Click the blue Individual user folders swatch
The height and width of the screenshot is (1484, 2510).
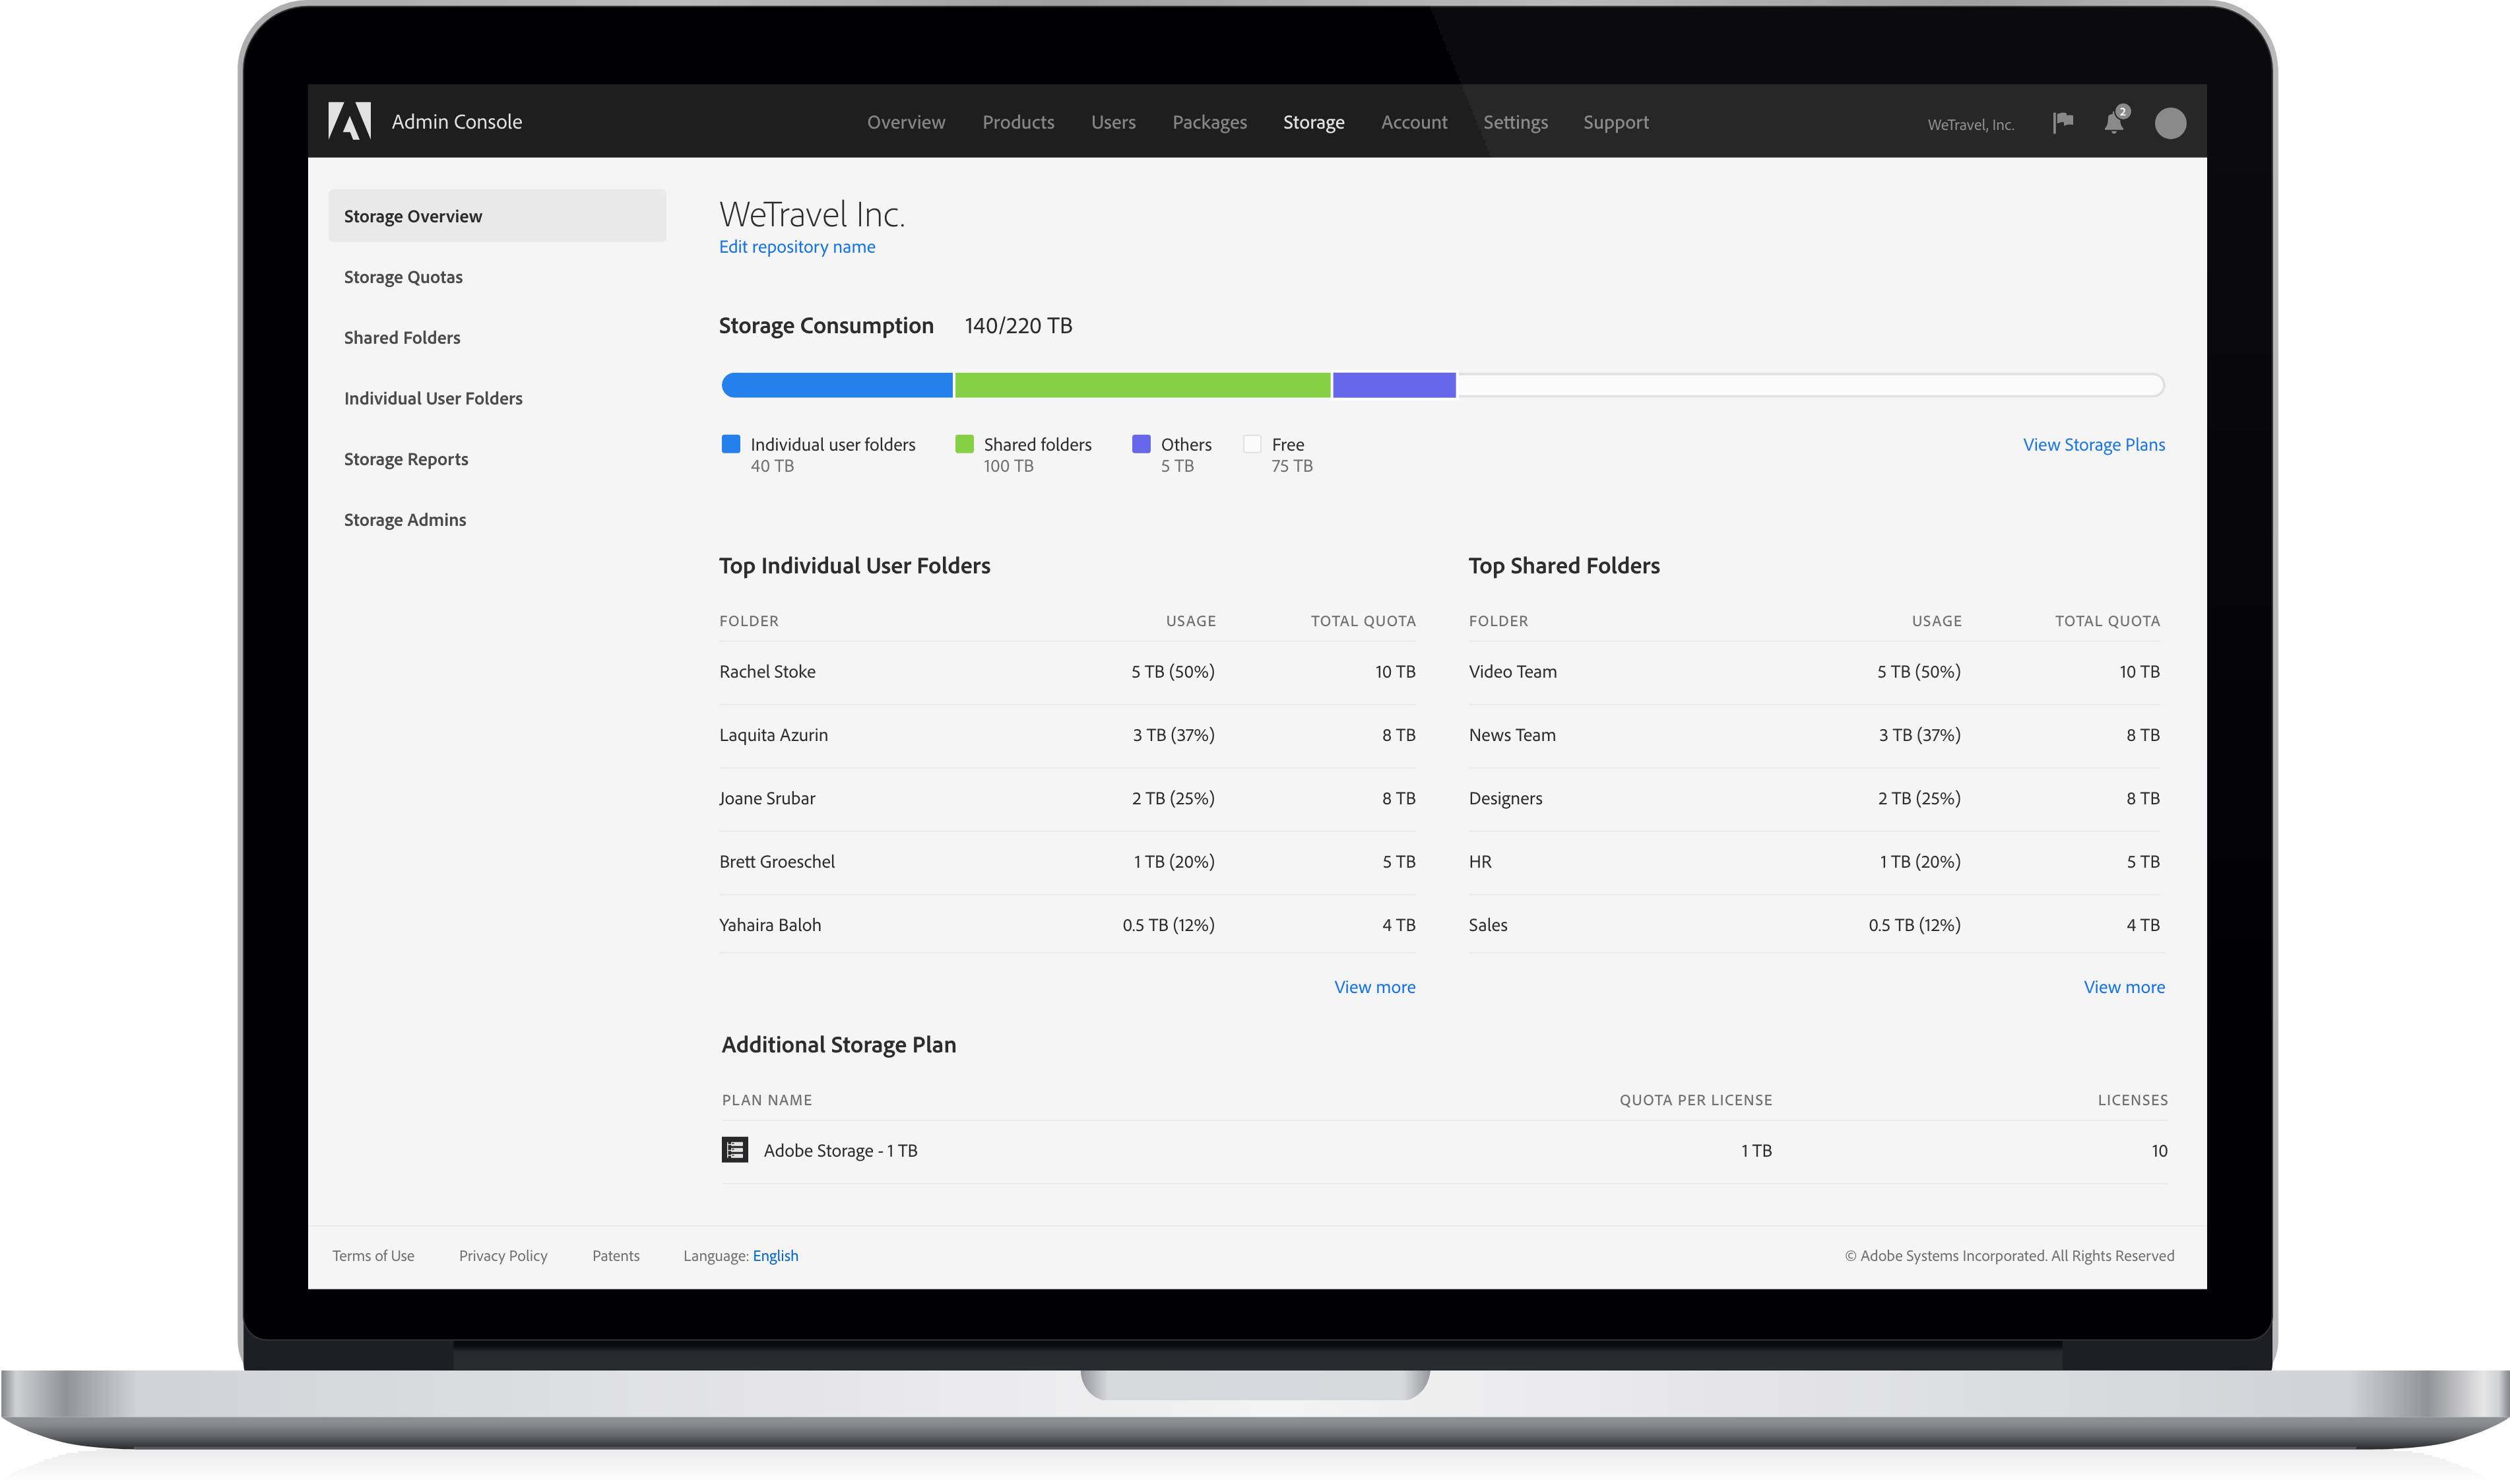point(731,444)
